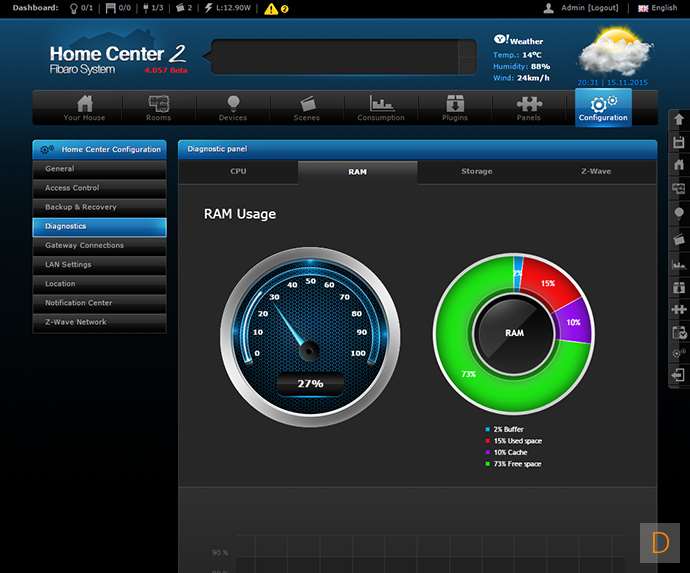Open Scenes with the clapperboard icon
Screen dimensions: 690x573
307,107
